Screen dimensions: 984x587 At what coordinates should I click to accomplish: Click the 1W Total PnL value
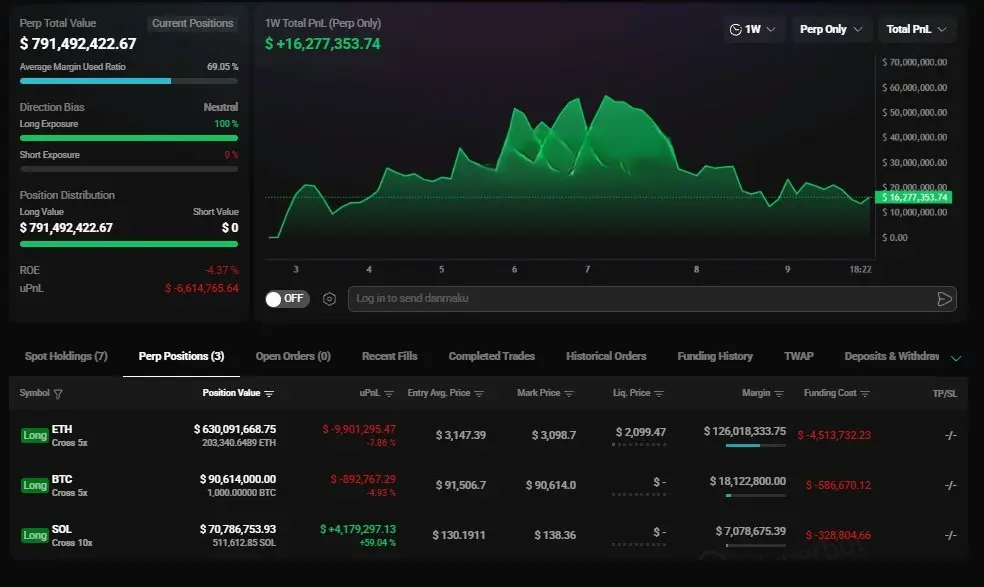click(x=323, y=44)
